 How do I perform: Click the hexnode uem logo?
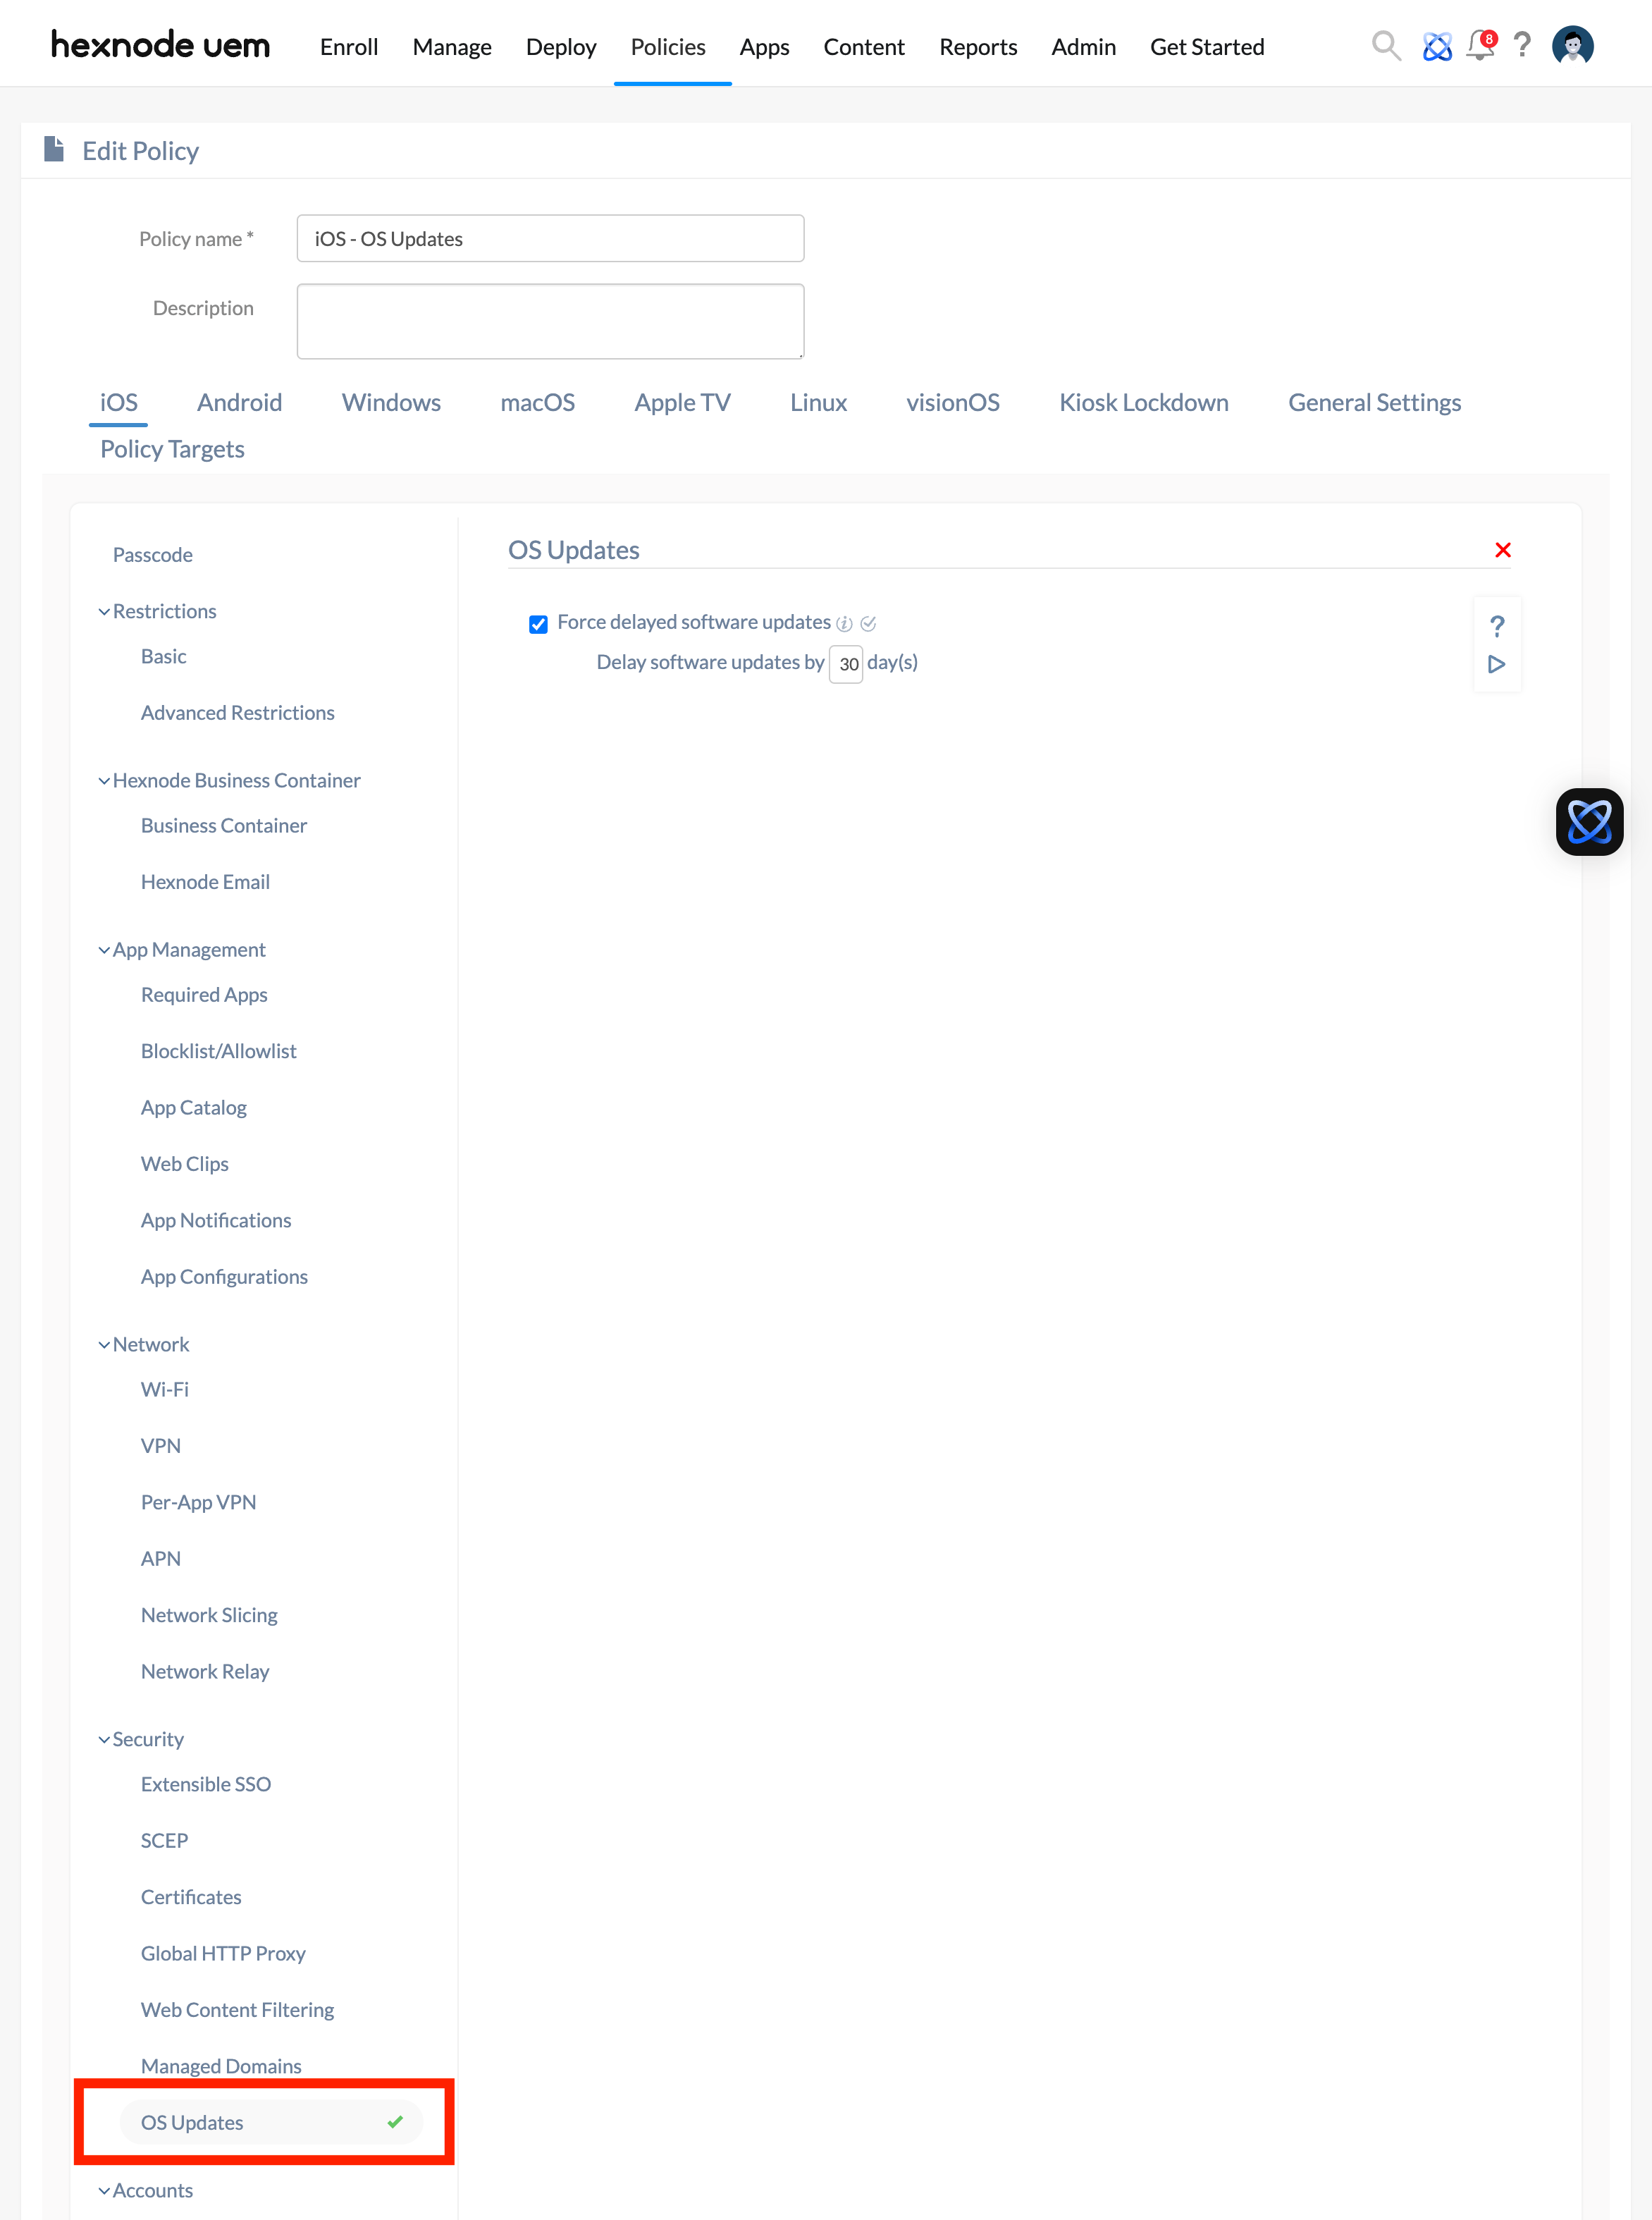(160, 45)
